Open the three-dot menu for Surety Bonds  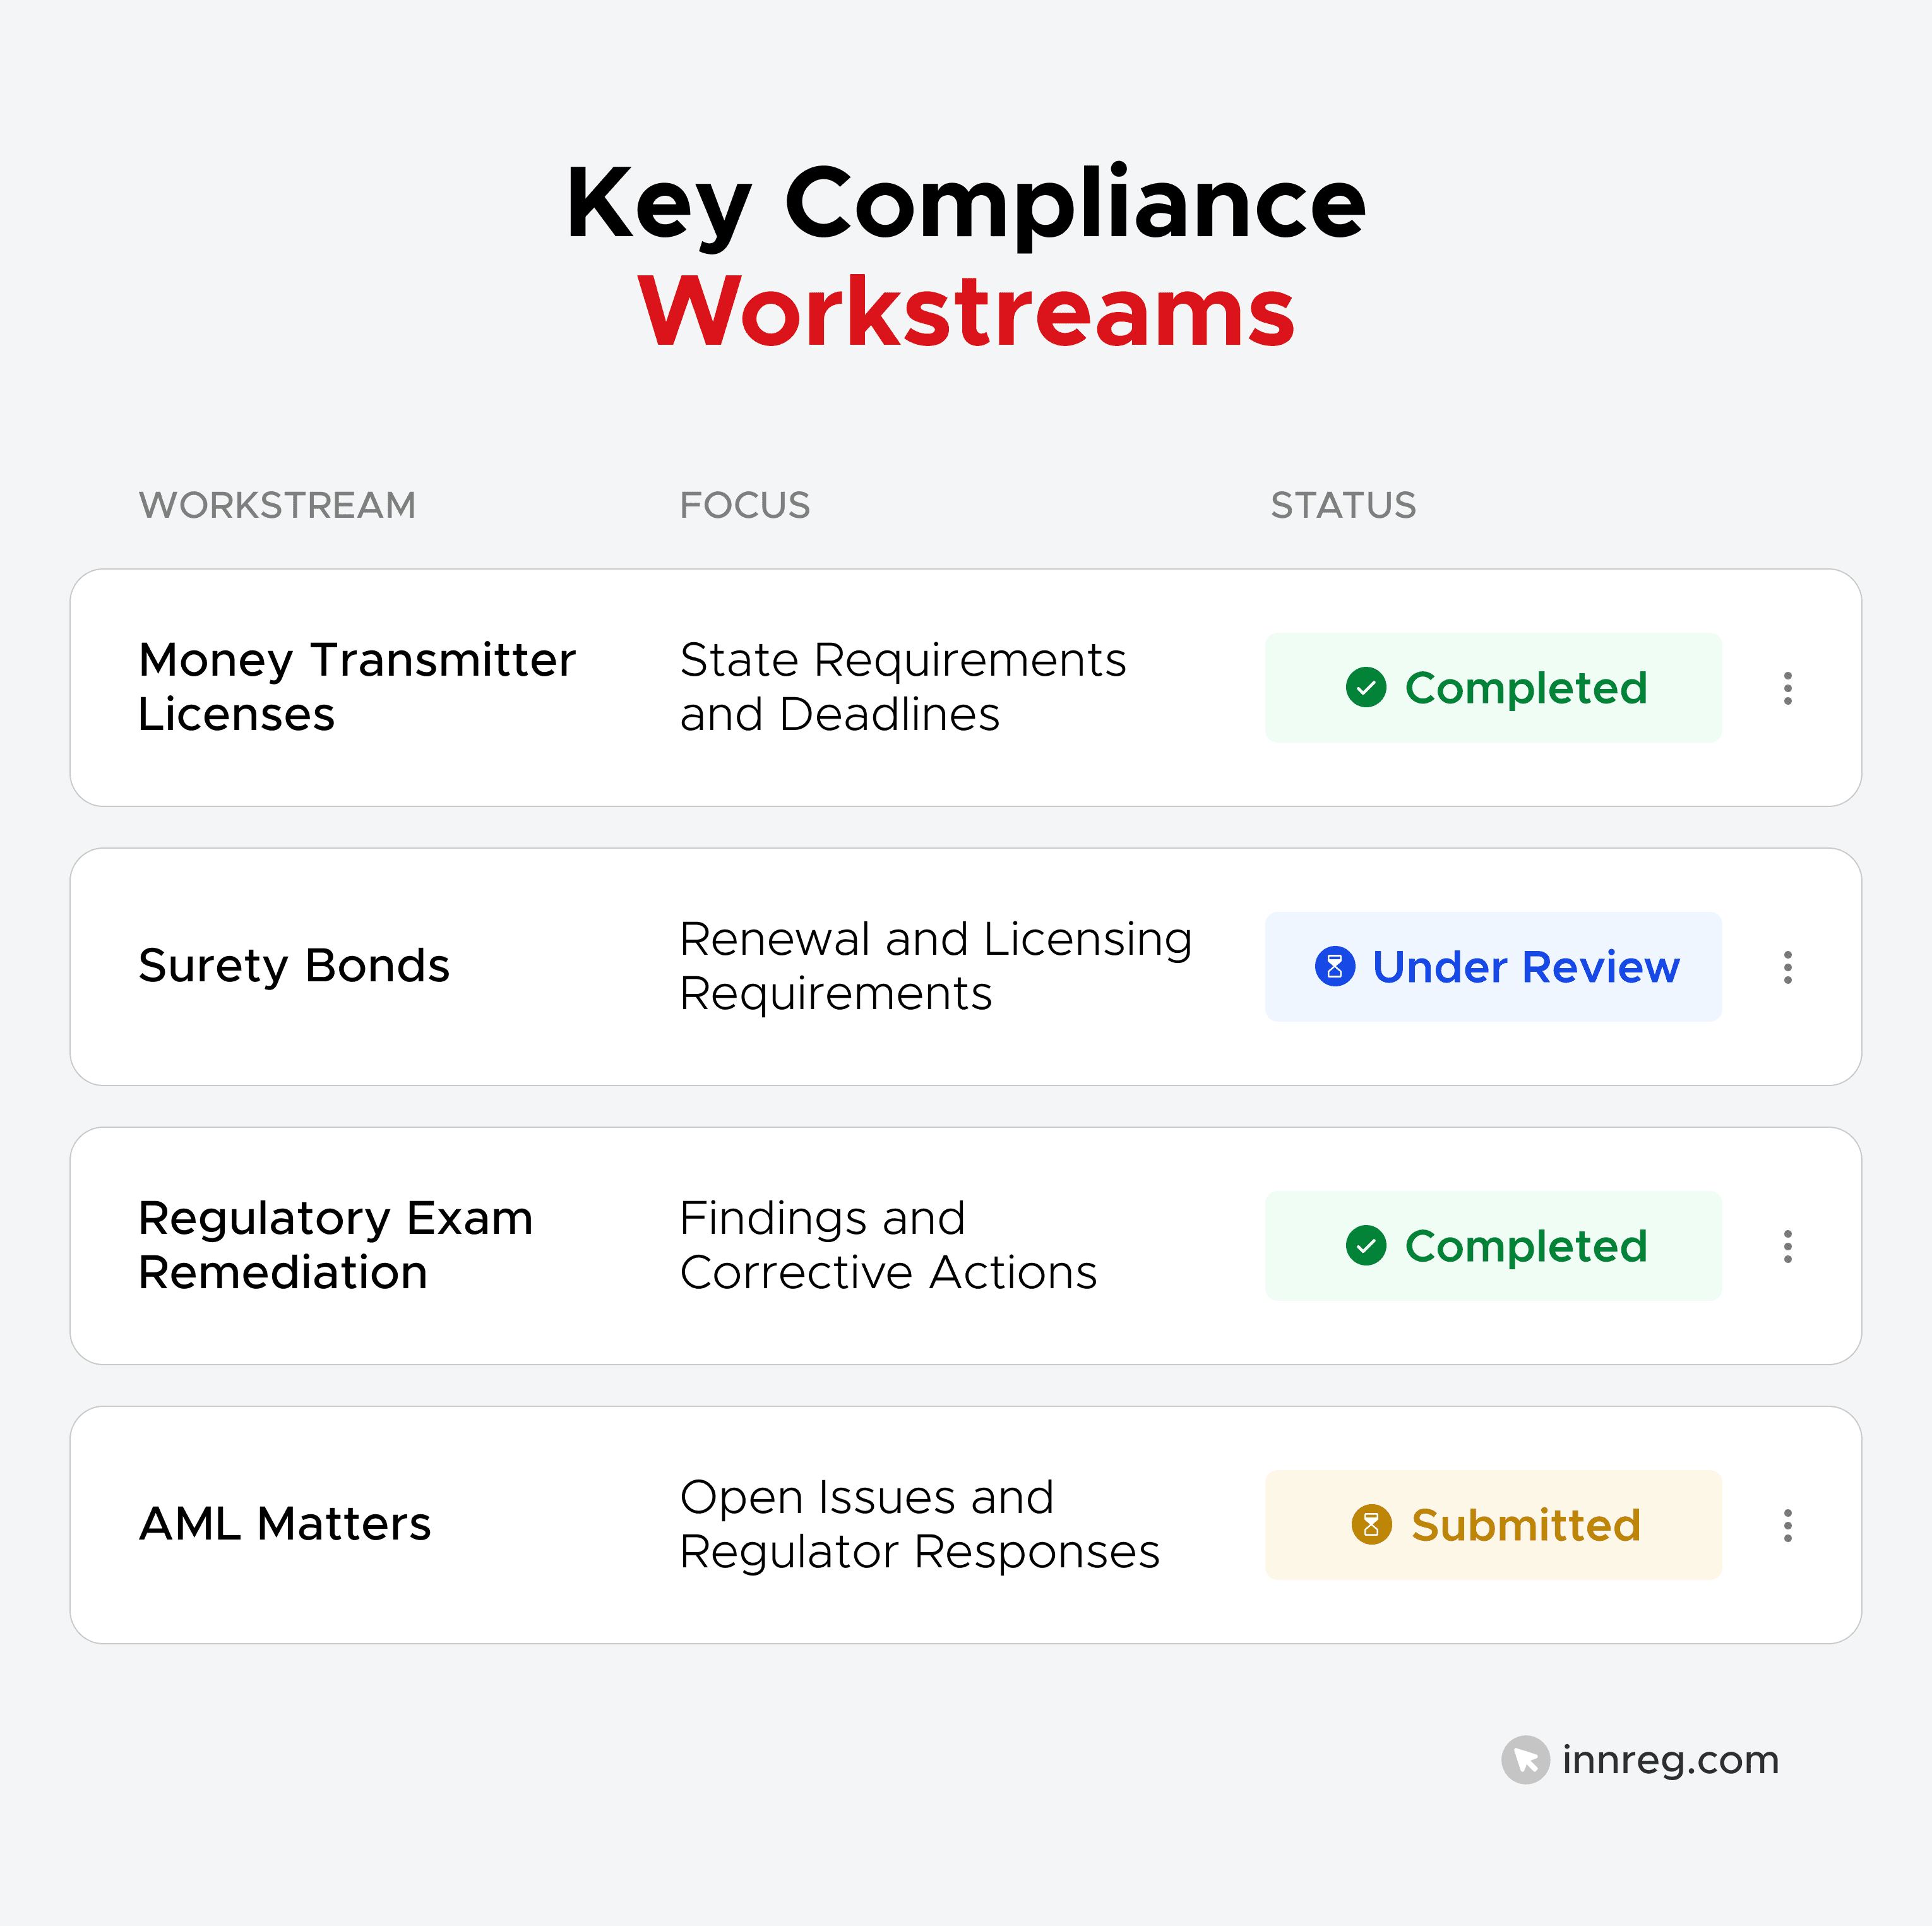point(1787,967)
